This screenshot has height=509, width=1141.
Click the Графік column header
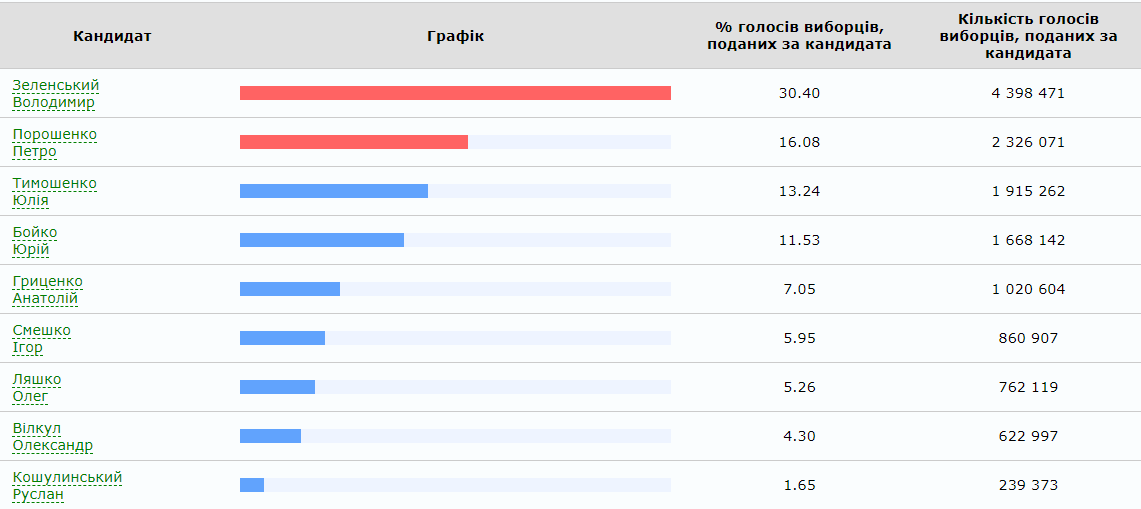[455, 36]
